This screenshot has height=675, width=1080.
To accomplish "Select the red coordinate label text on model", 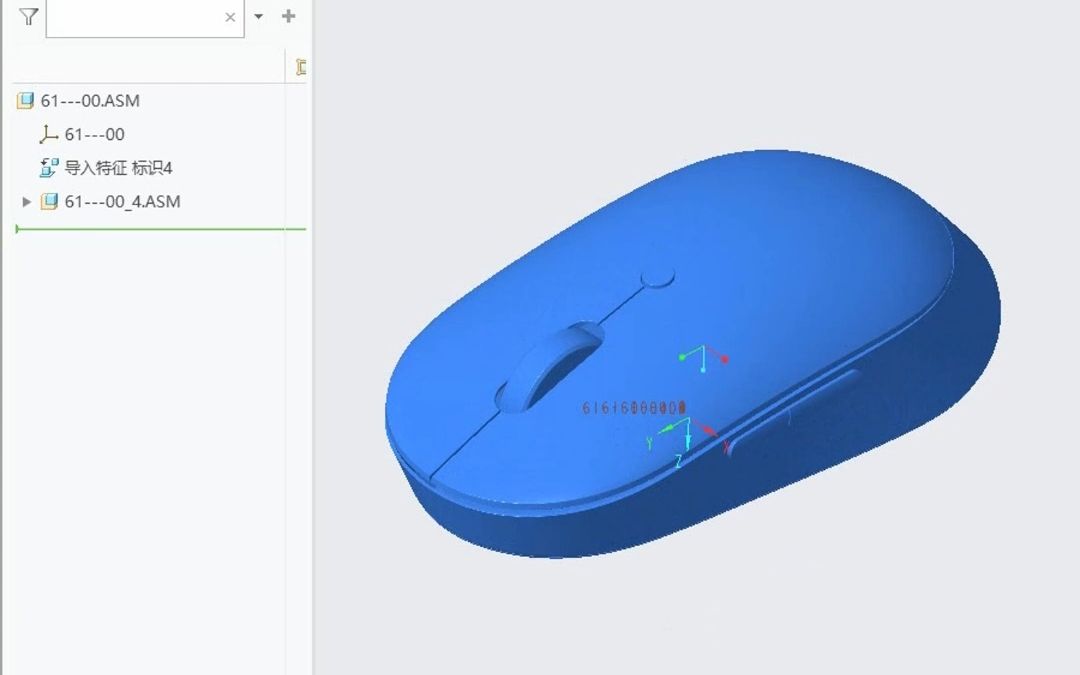I will (x=633, y=408).
